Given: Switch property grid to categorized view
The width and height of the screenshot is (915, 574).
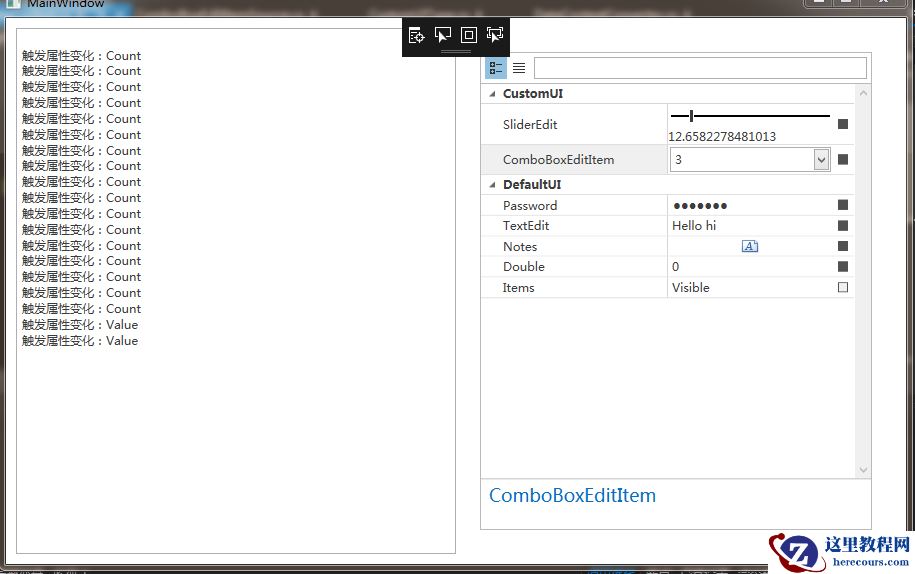Looking at the screenshot, I should (496, 68).
